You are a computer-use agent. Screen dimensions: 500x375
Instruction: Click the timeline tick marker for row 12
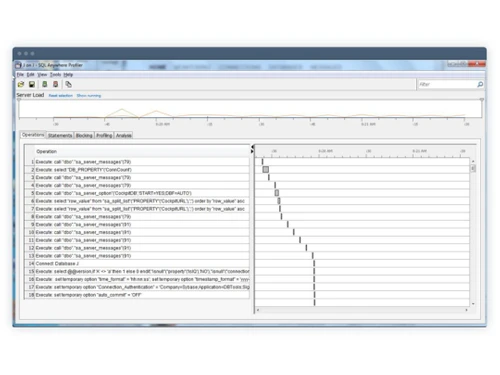(306, 248)
